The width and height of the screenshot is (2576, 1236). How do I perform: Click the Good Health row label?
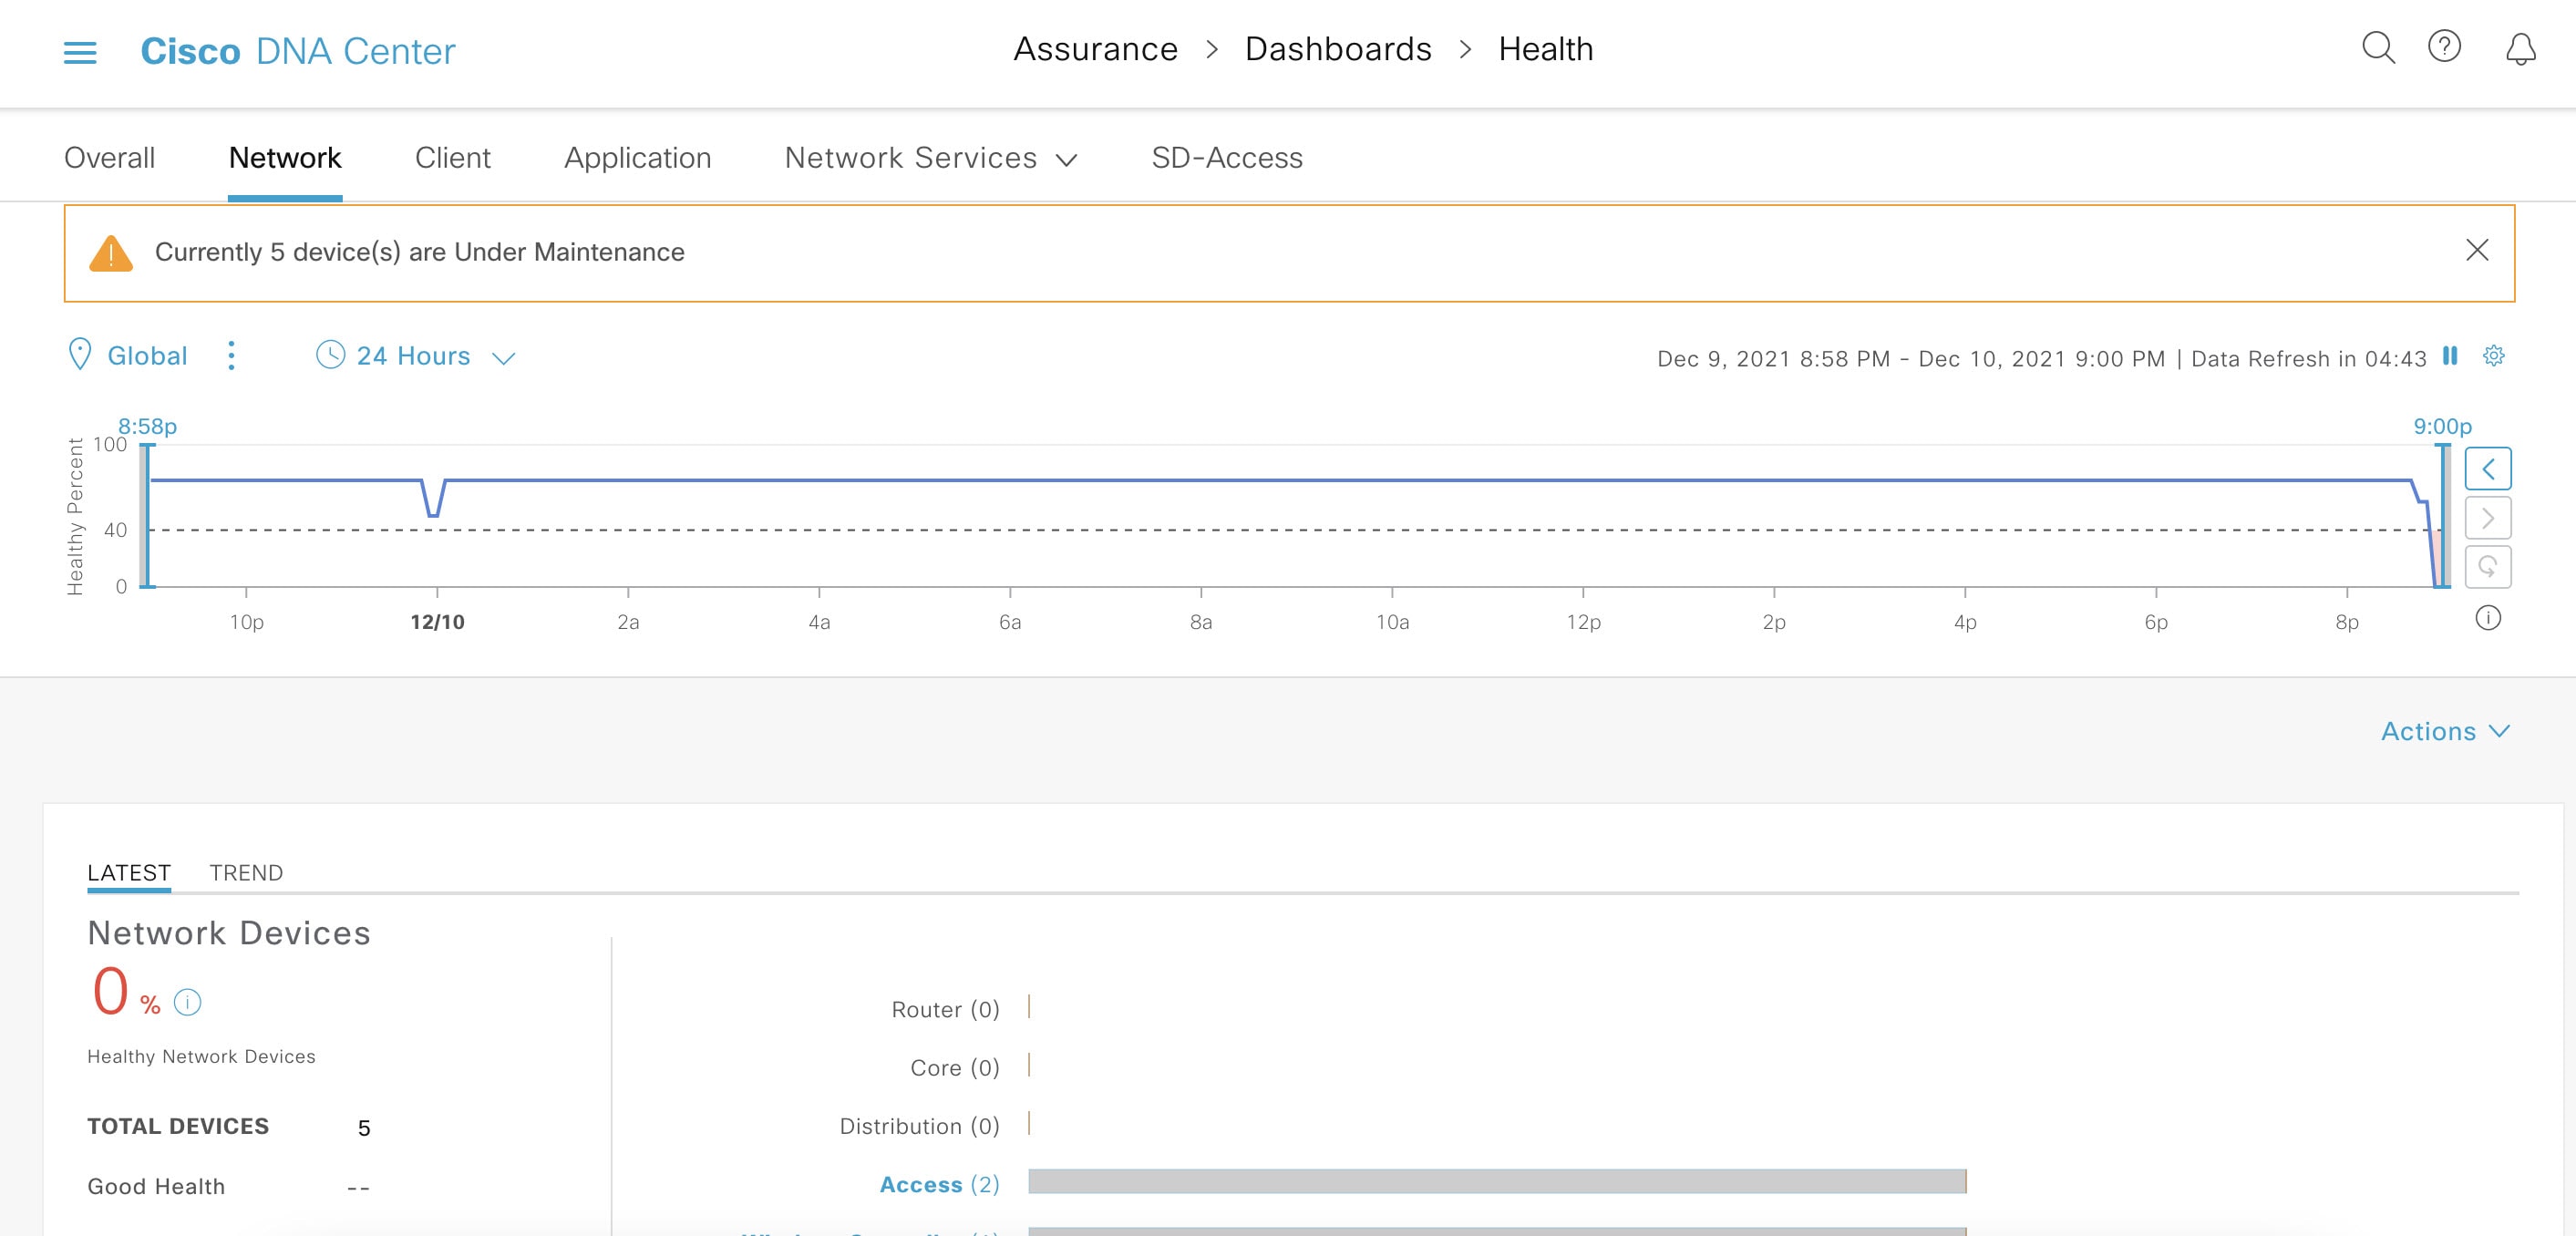tap(156, 1187)
